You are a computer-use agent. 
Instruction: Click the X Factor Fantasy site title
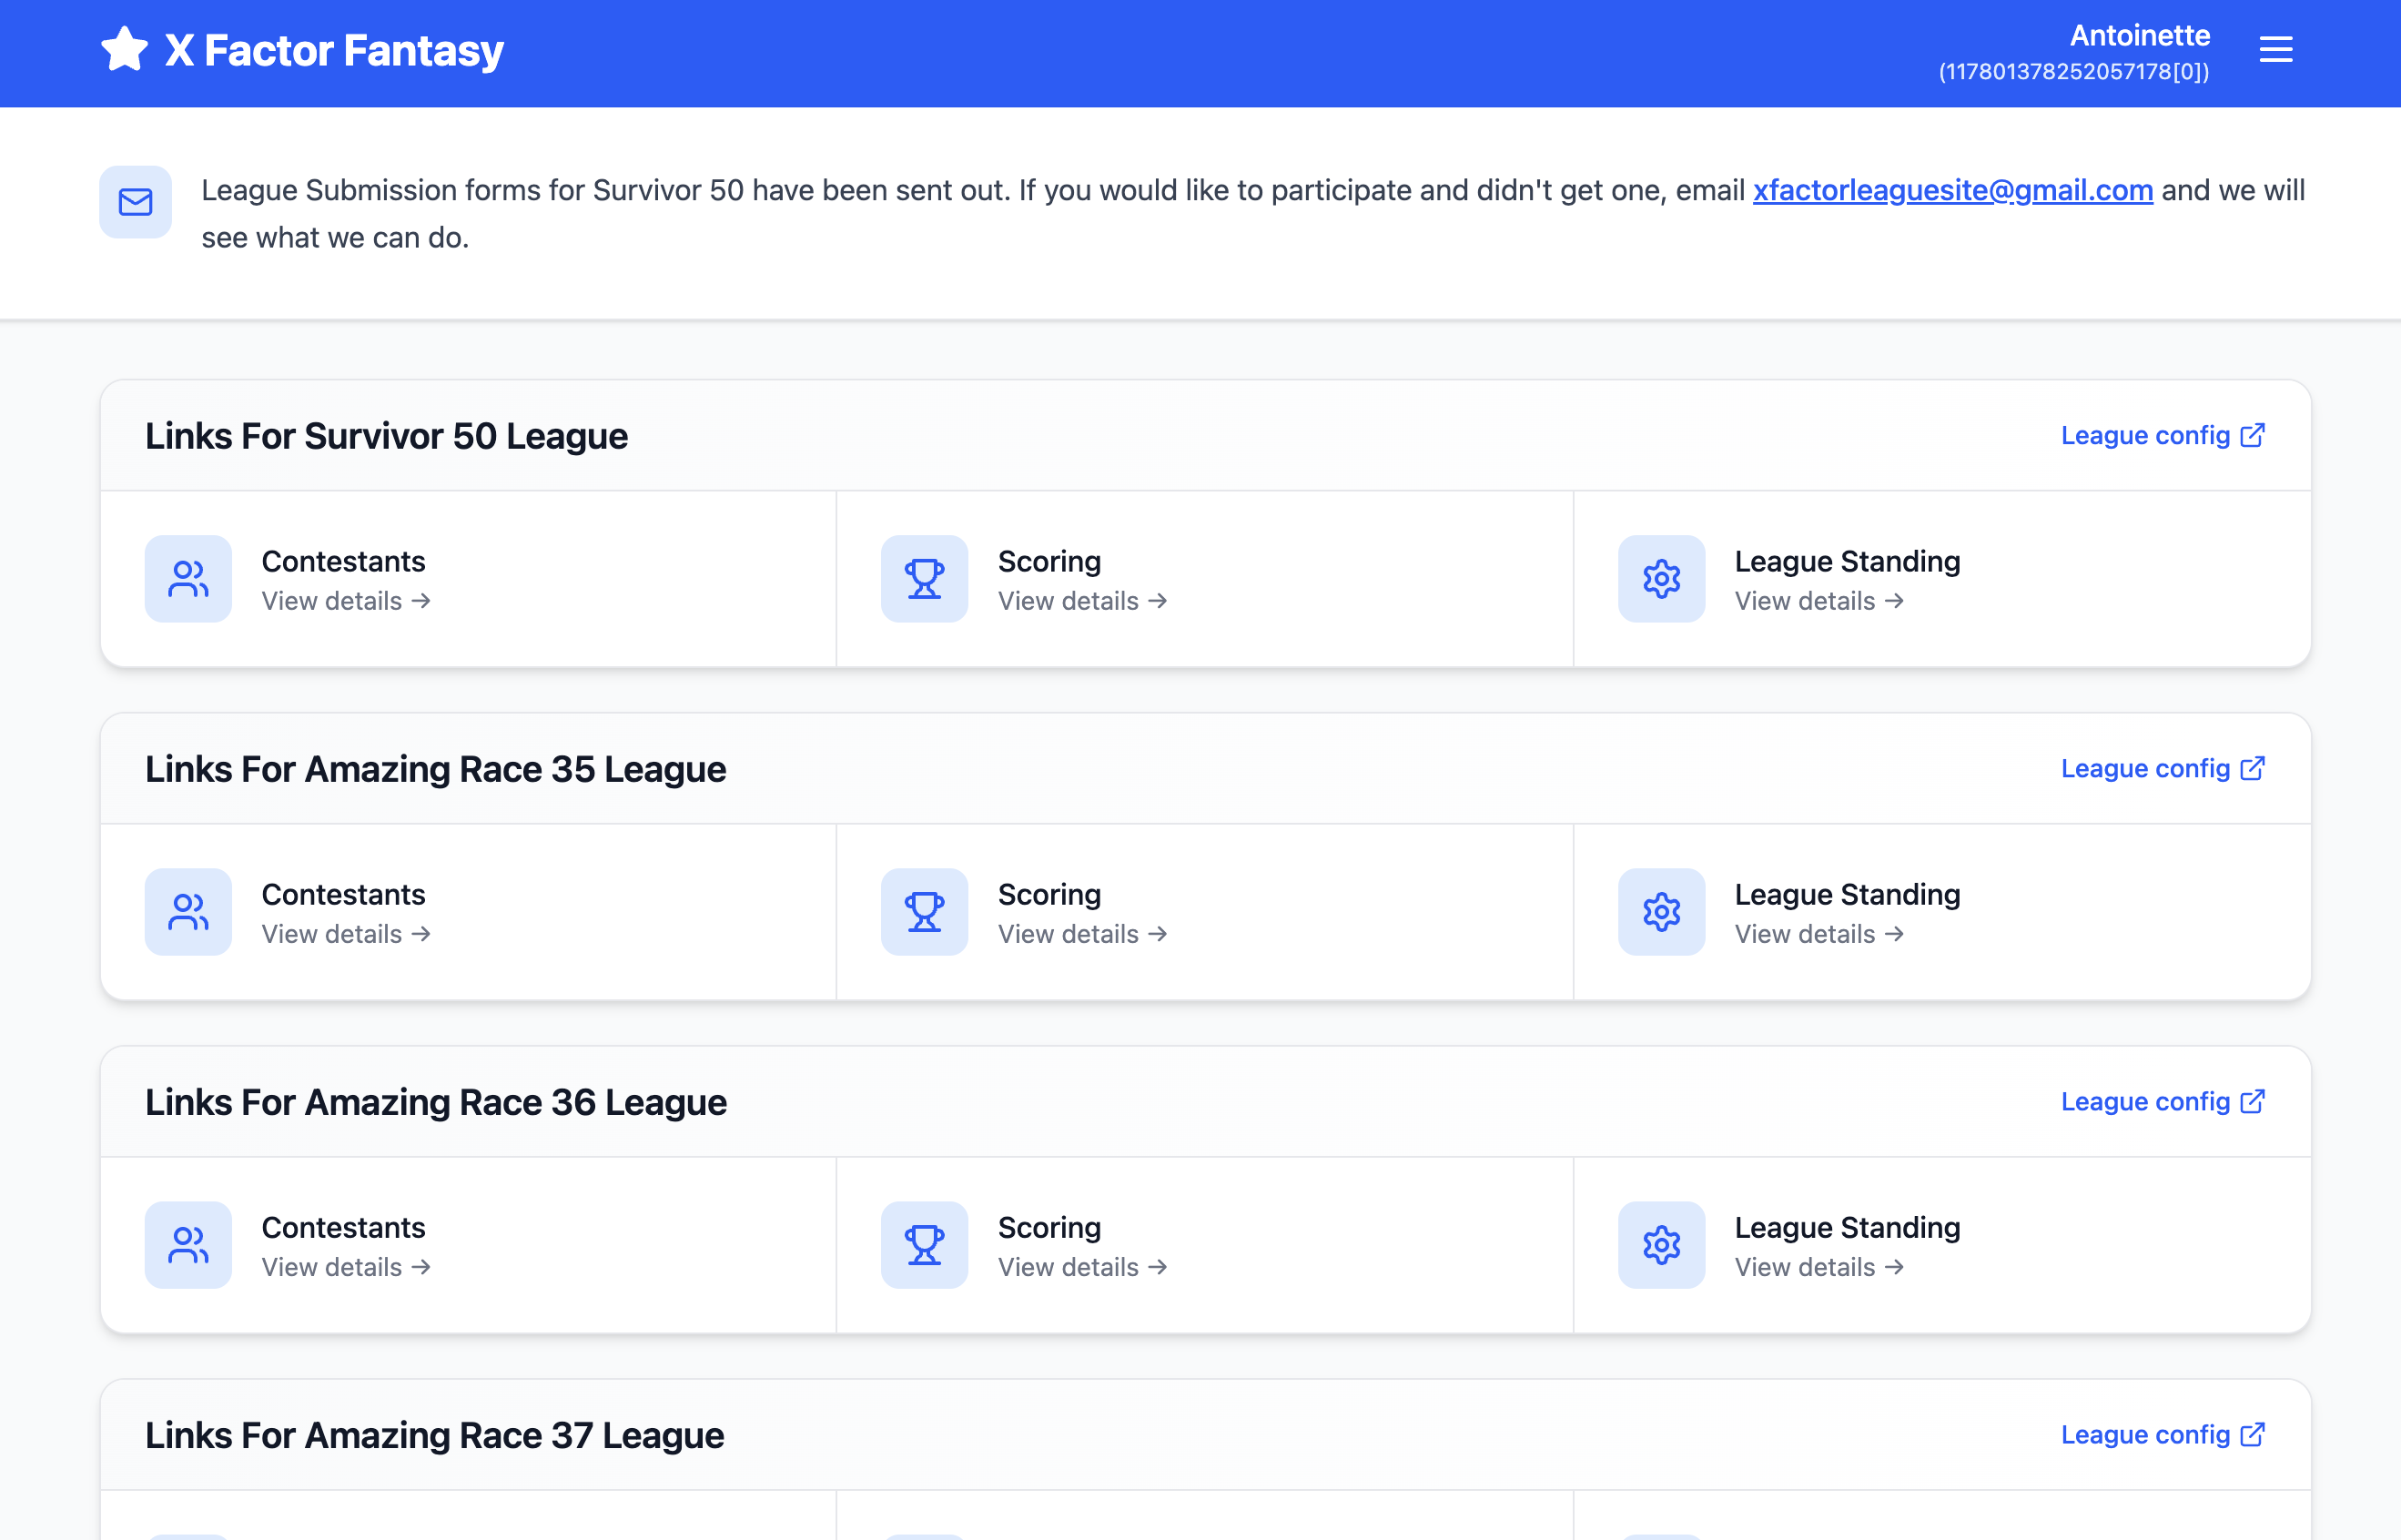334,51
